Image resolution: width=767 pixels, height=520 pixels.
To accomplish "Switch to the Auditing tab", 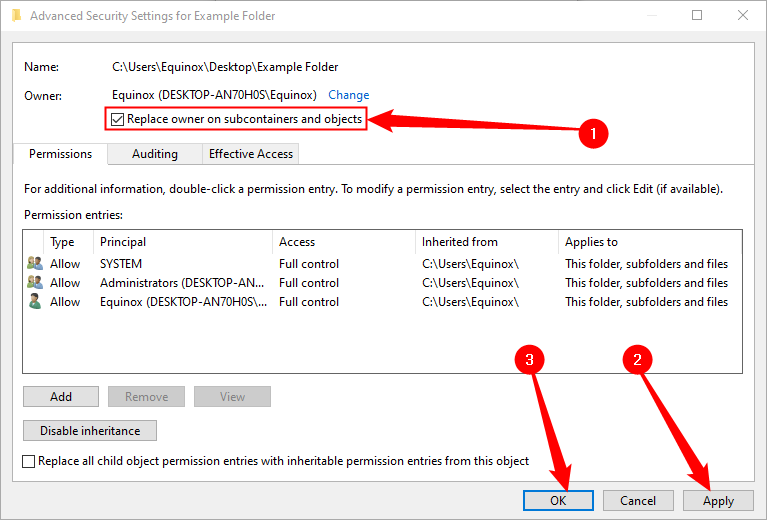I will point(154,154).
